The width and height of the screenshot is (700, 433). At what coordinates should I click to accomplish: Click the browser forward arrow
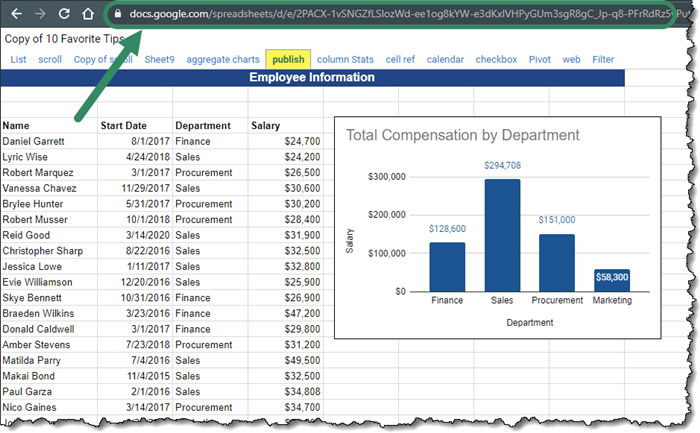click(x=40, y=15)
